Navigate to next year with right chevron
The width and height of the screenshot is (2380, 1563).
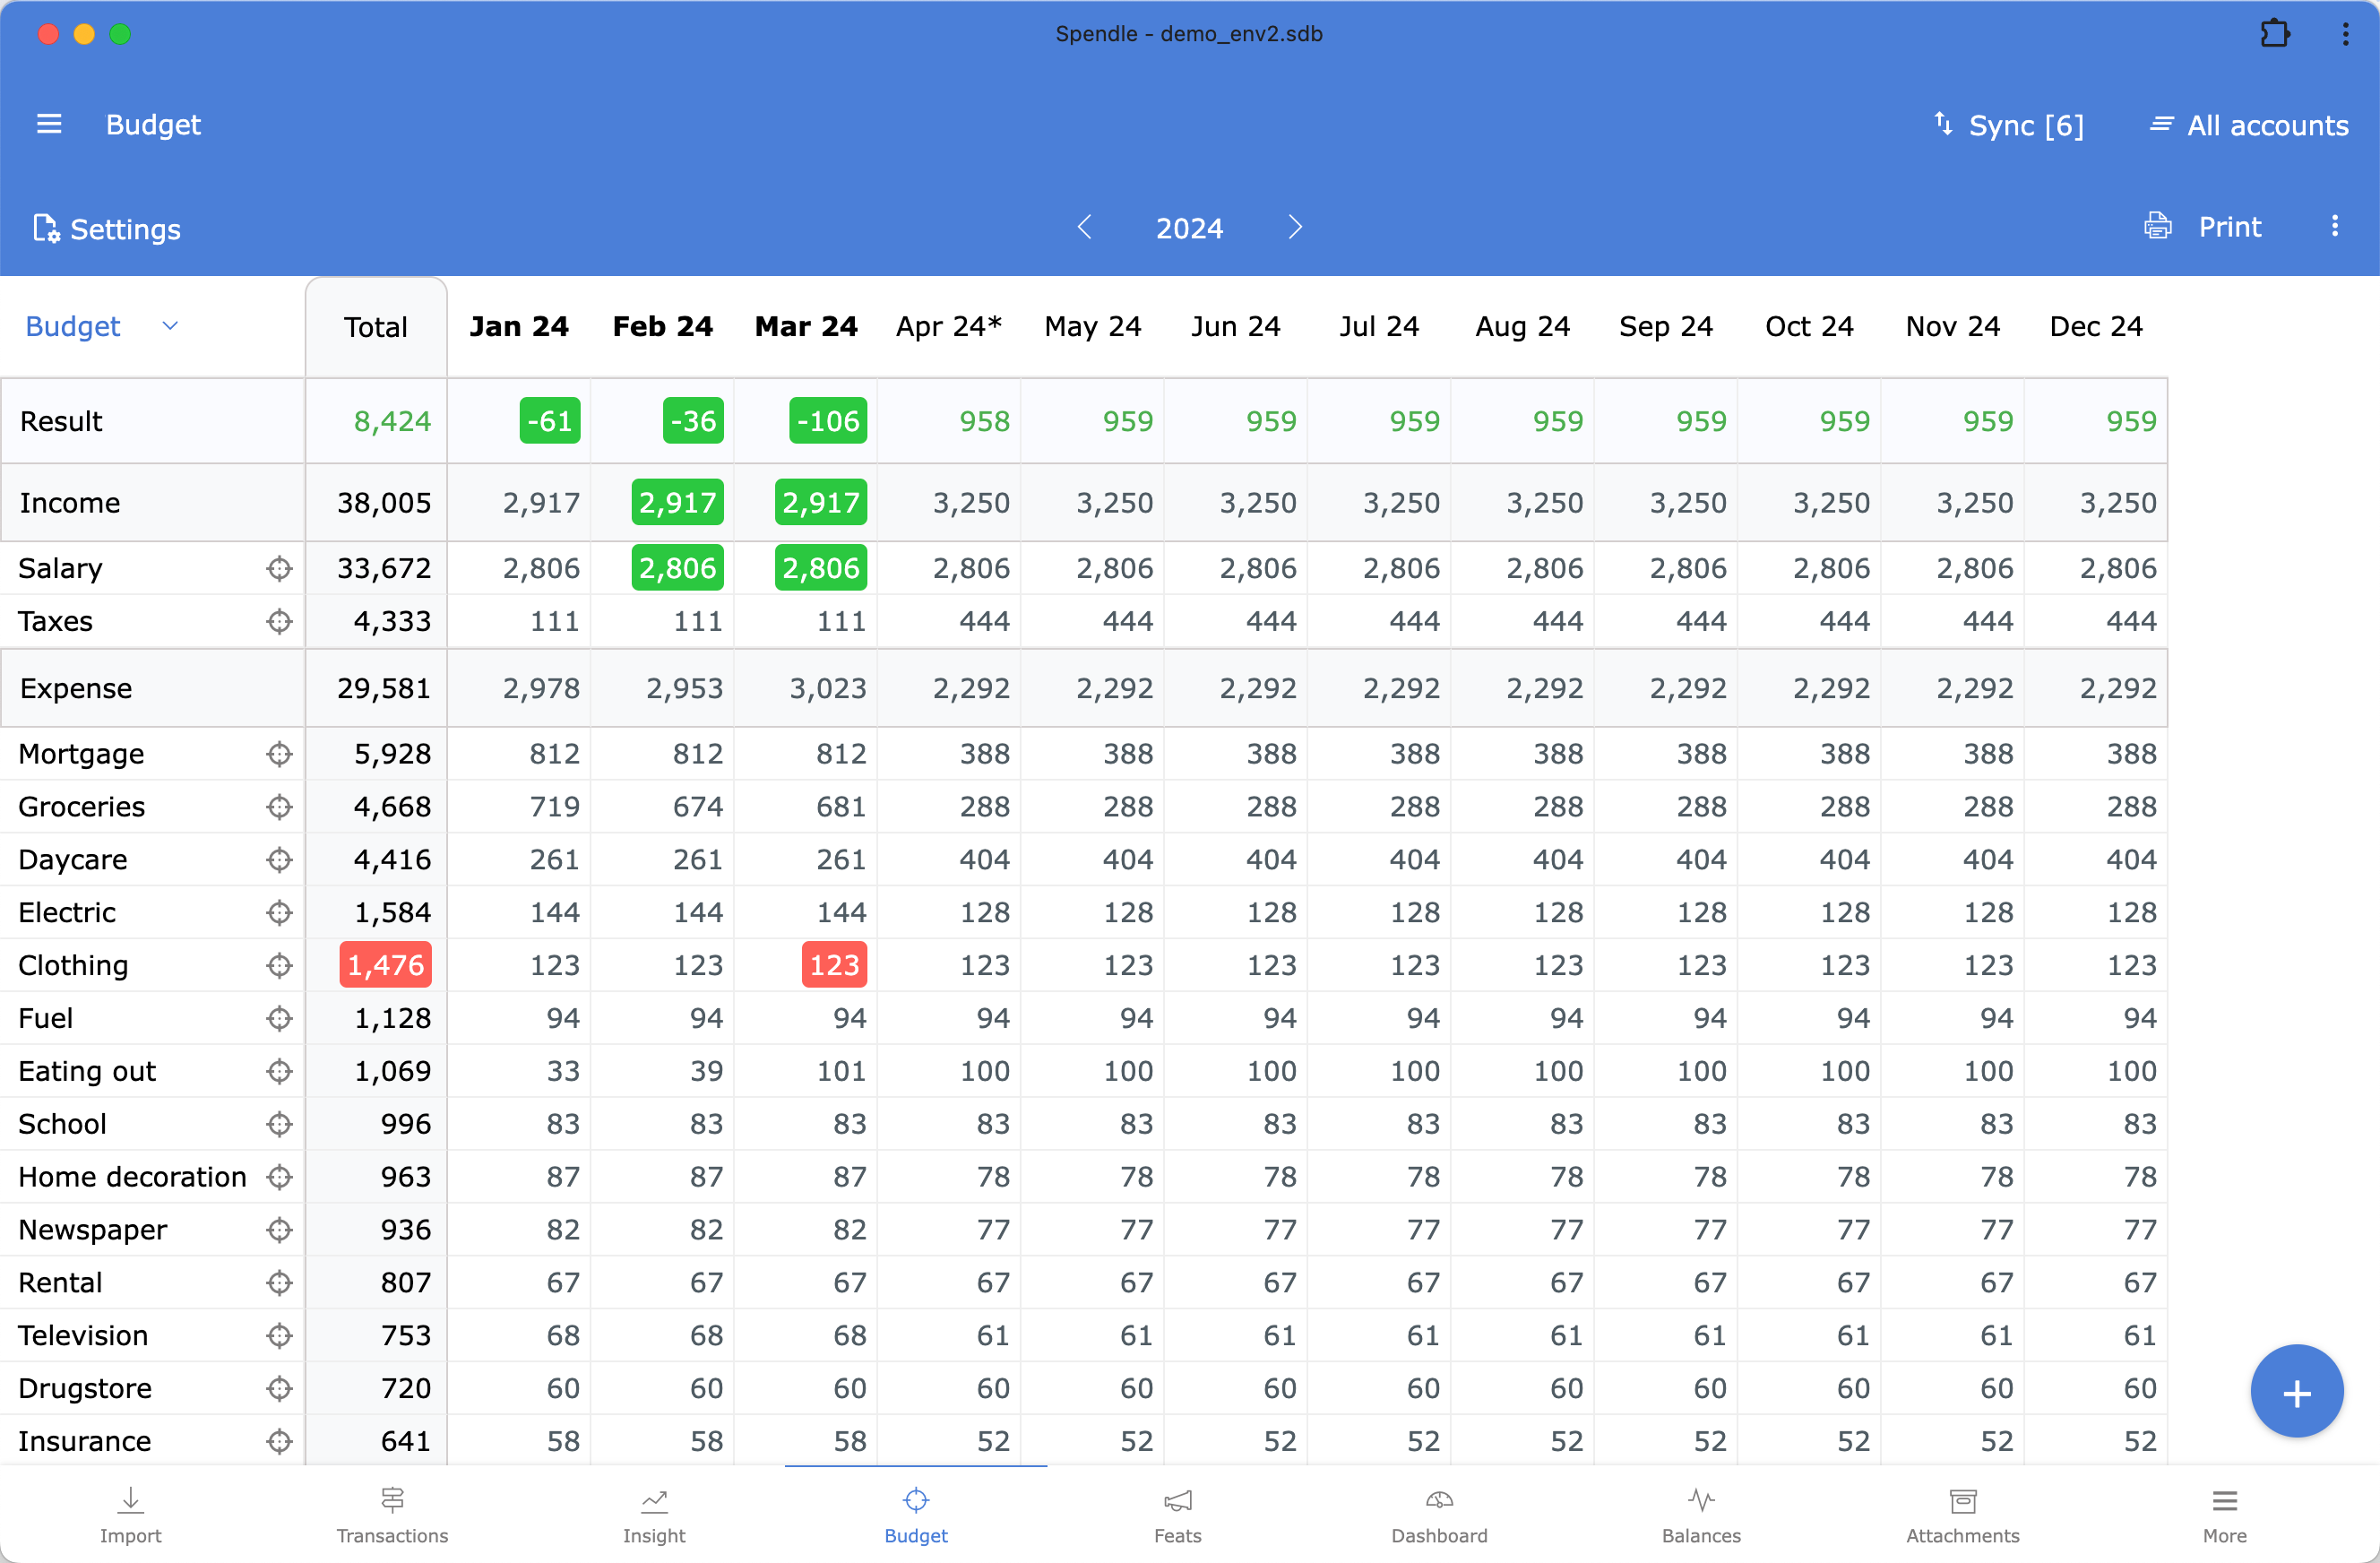[x=1296, y=227]
